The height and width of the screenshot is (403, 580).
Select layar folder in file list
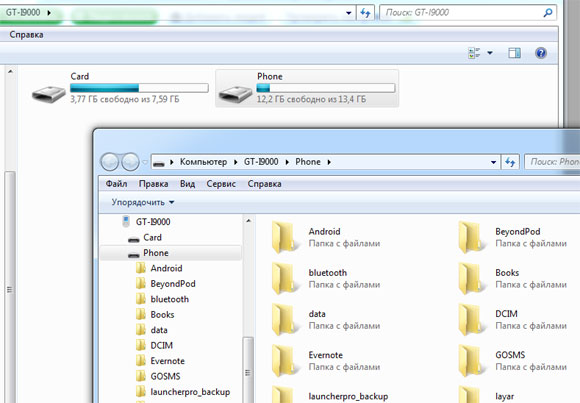click(486, 395)
